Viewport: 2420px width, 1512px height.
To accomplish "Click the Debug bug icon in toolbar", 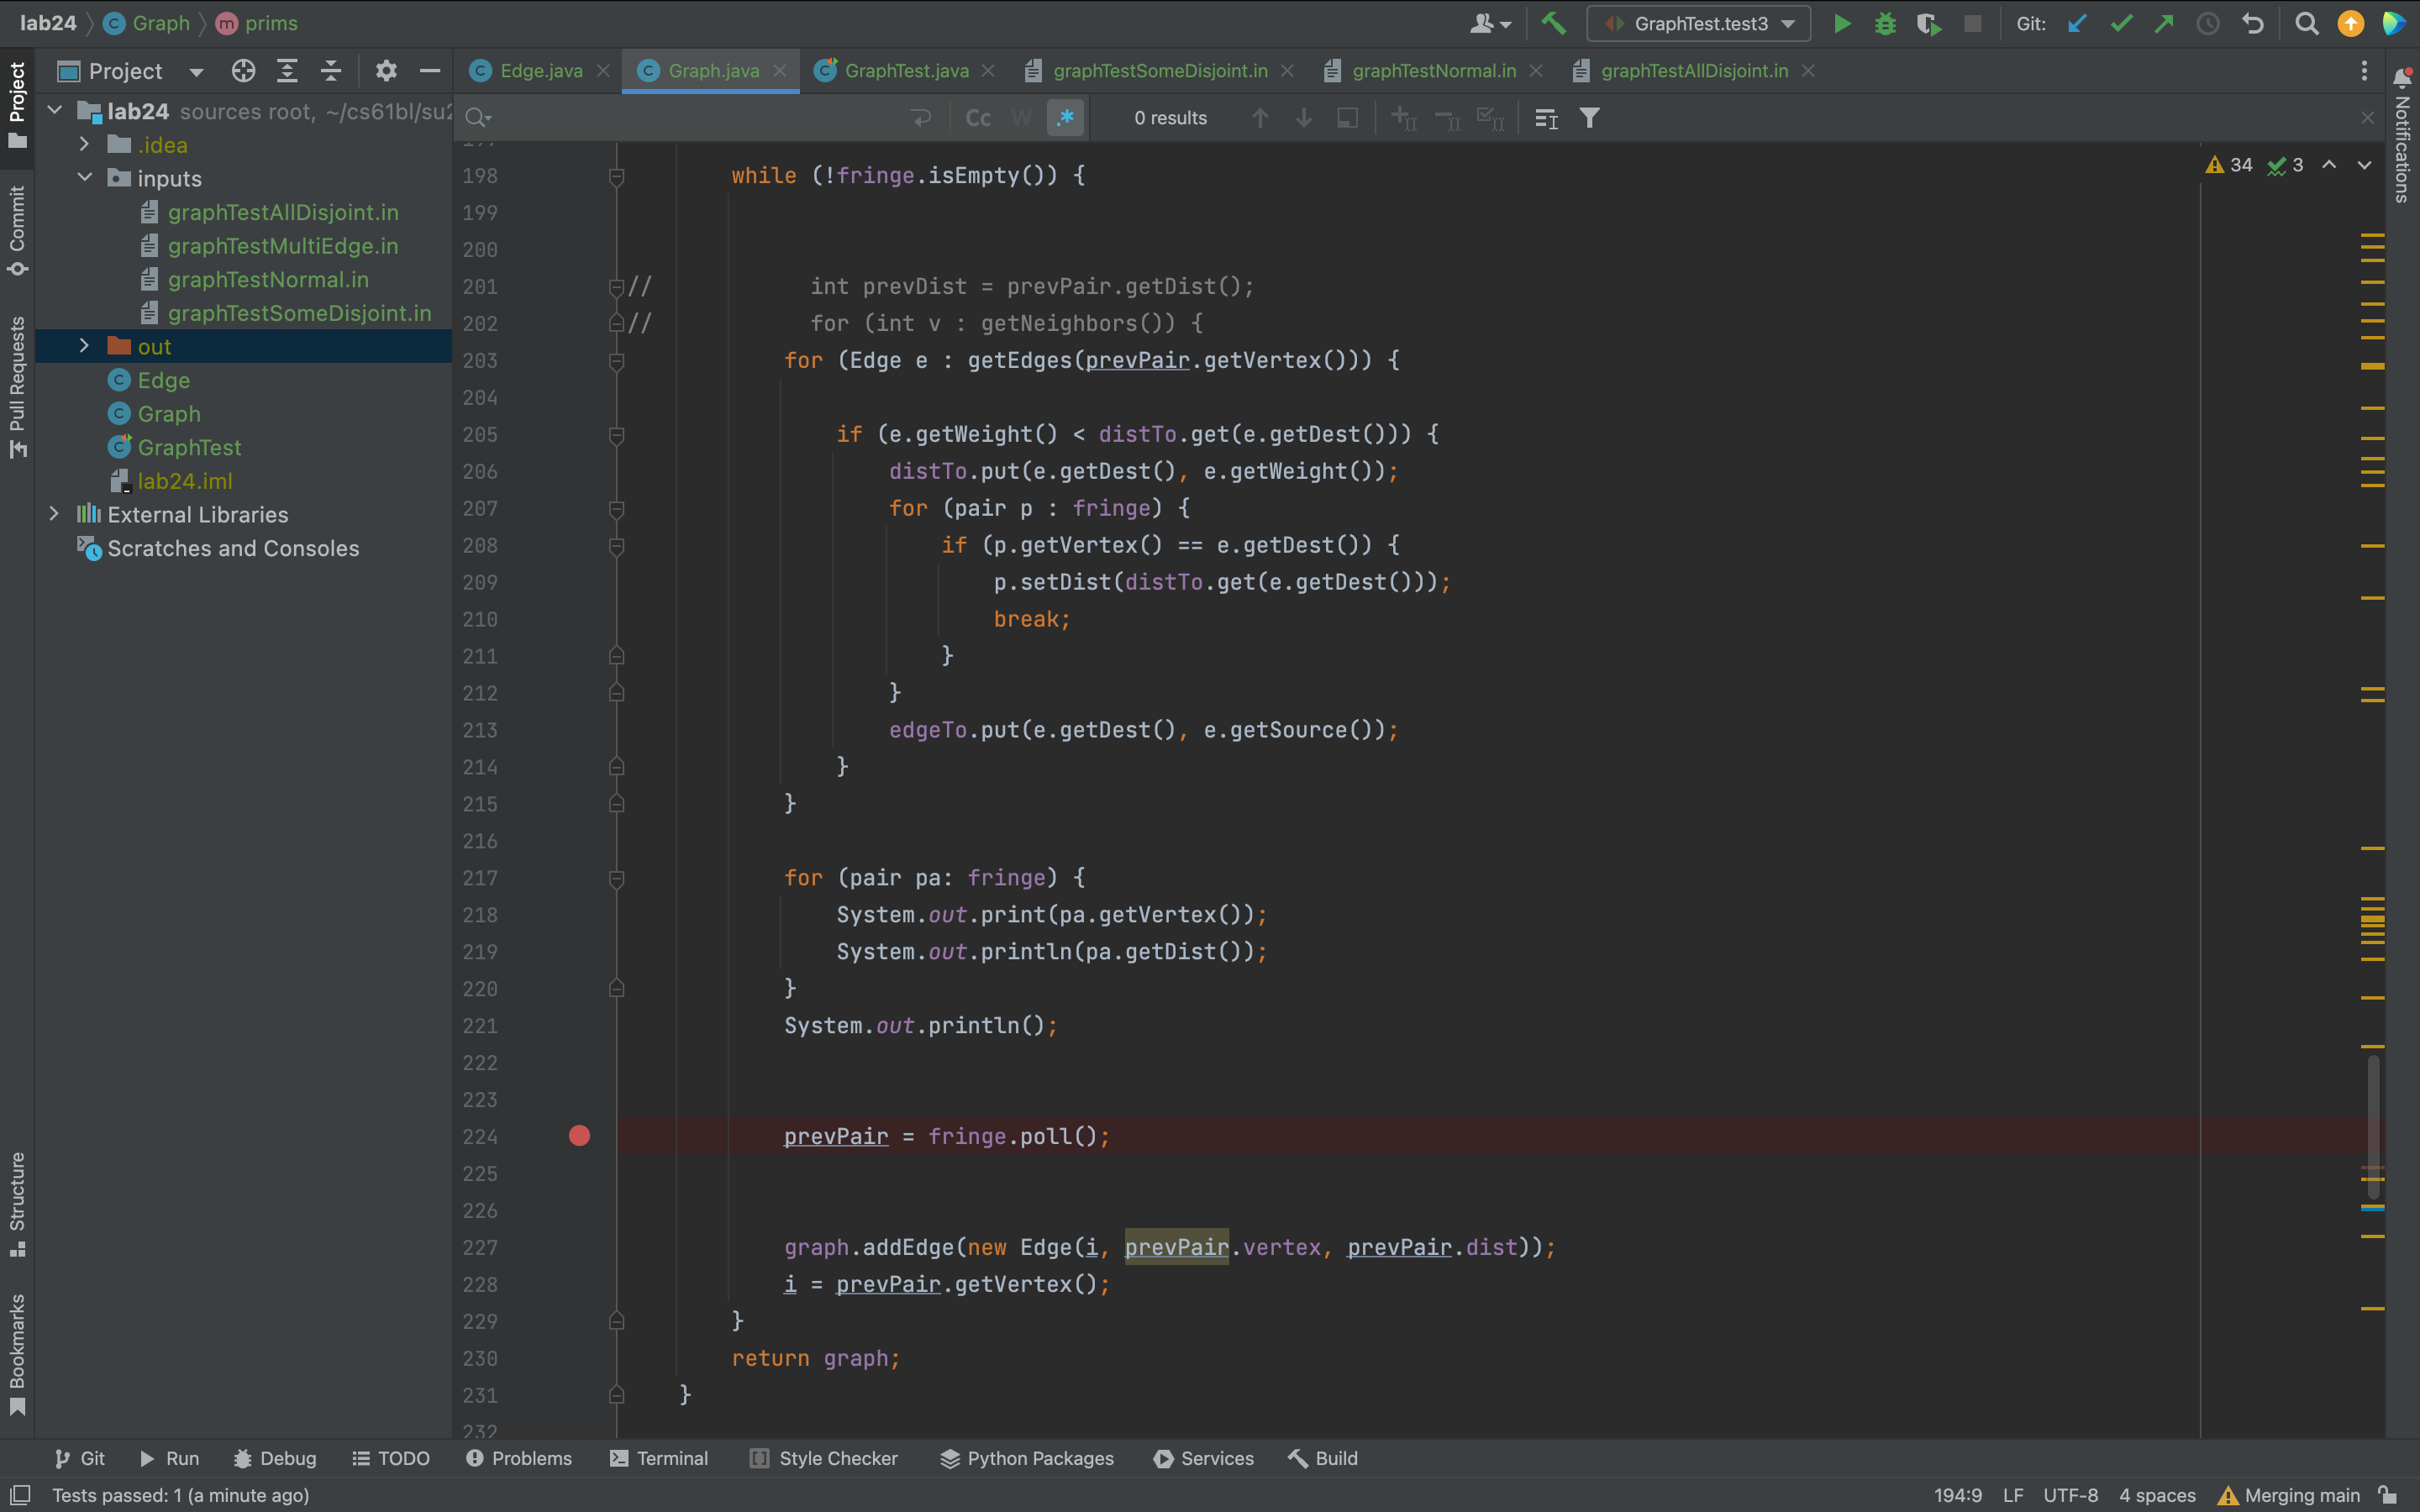I will 1885,24.
